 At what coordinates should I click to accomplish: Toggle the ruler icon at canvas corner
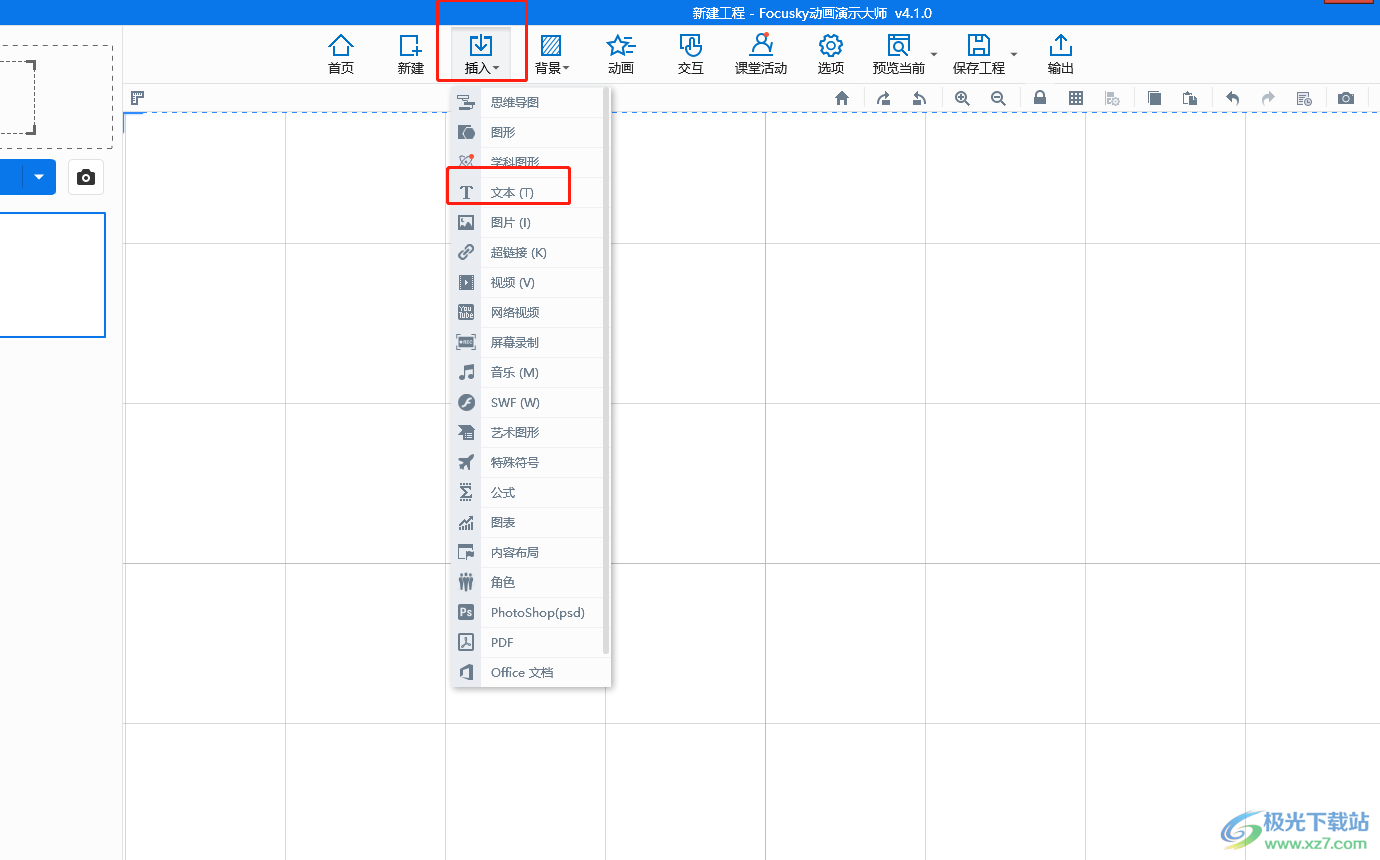[x=138, y=98]
